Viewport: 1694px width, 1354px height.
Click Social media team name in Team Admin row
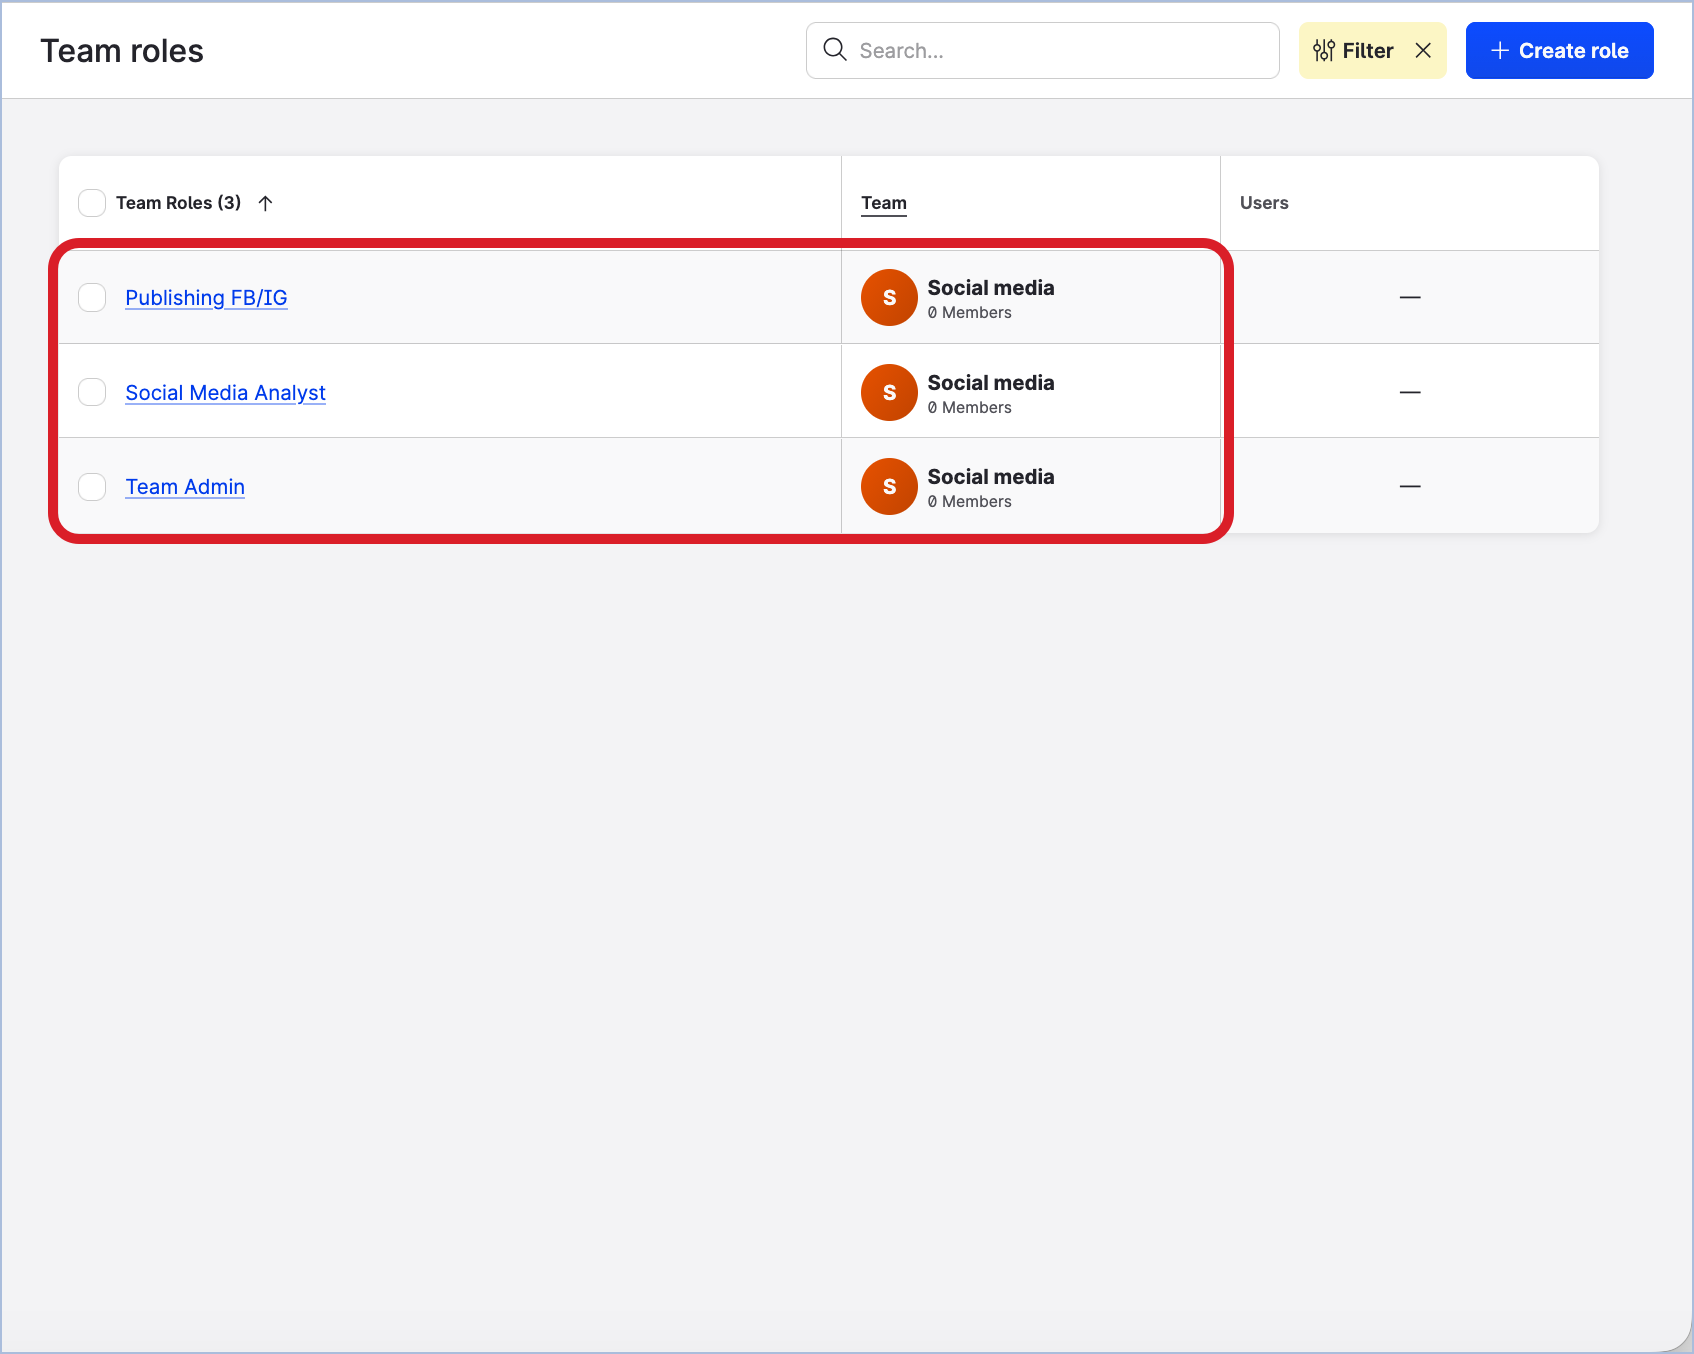click(x=990, y=477)
